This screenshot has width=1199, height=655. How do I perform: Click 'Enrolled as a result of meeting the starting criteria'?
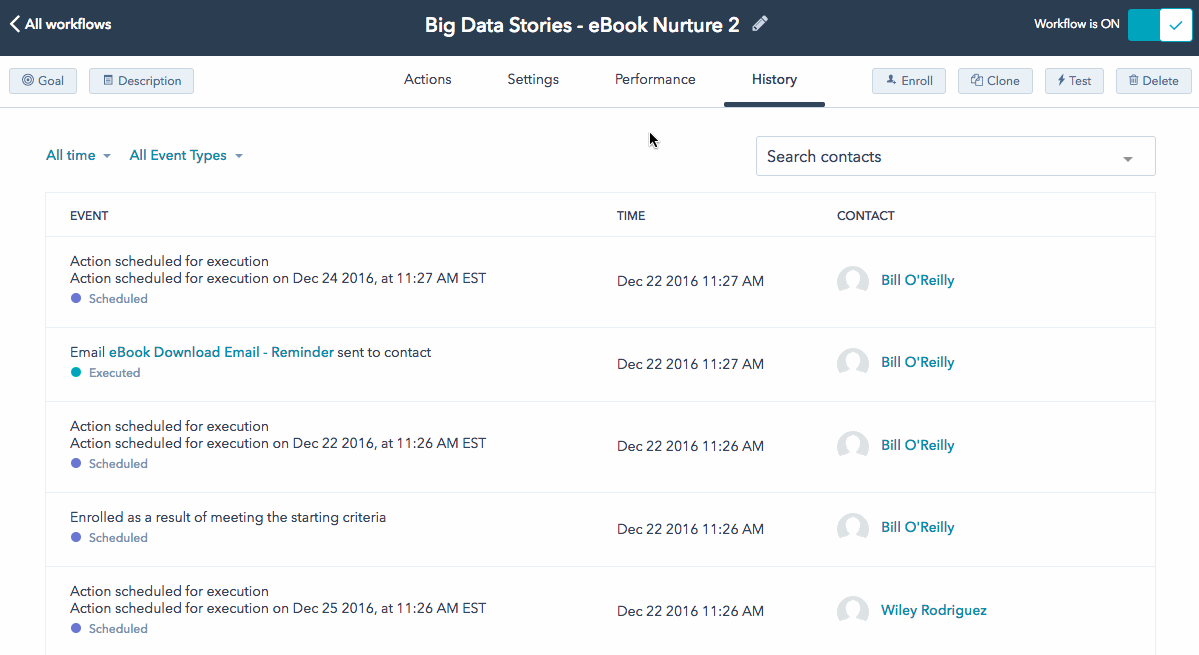[228, 517]
